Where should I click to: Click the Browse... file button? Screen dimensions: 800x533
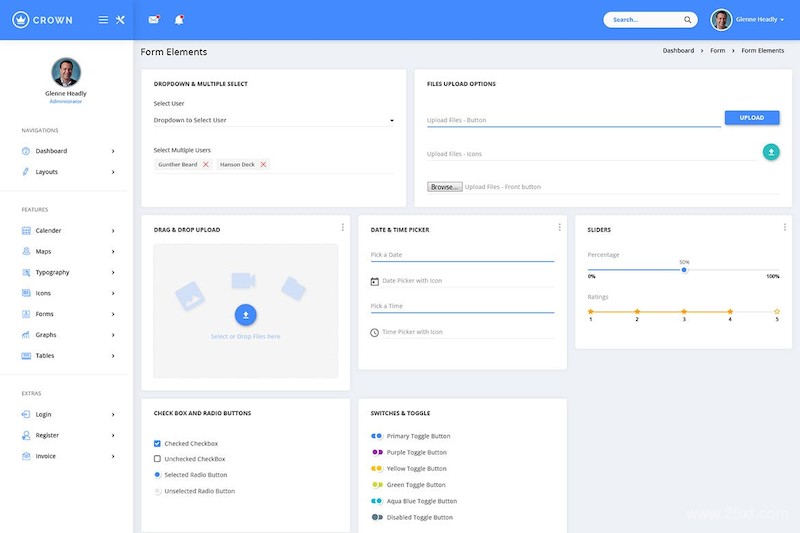tap(444, 187)
